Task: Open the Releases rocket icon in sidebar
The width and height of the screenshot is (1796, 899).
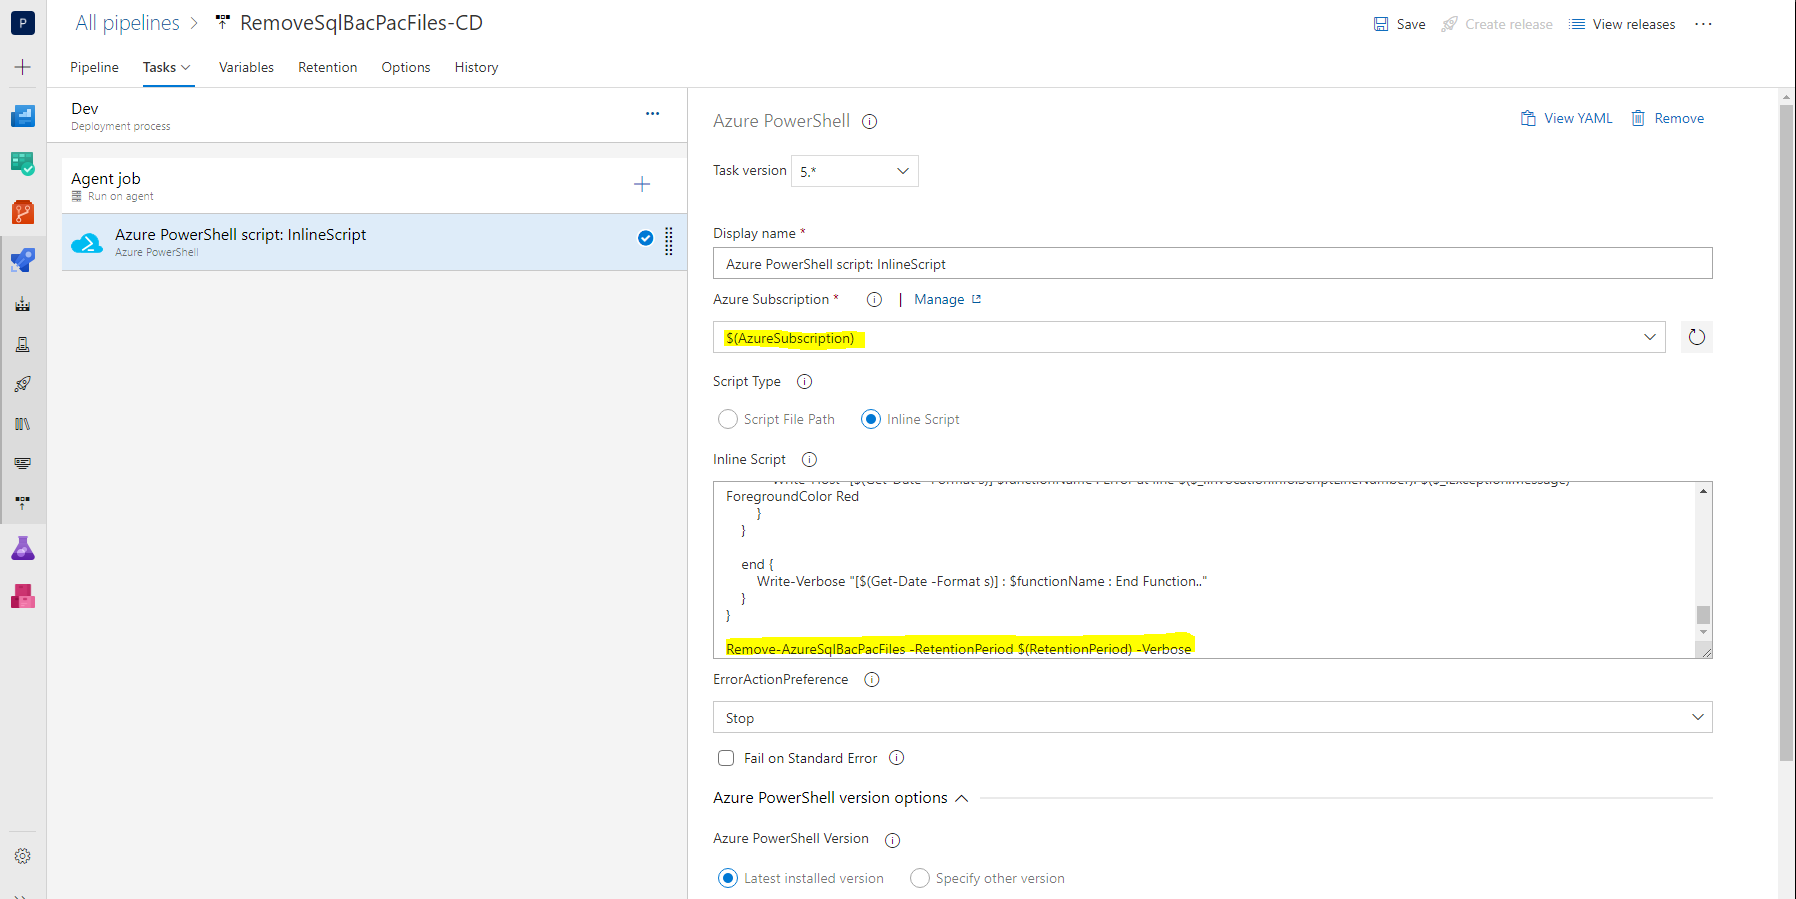Action: tap(22, 384)
